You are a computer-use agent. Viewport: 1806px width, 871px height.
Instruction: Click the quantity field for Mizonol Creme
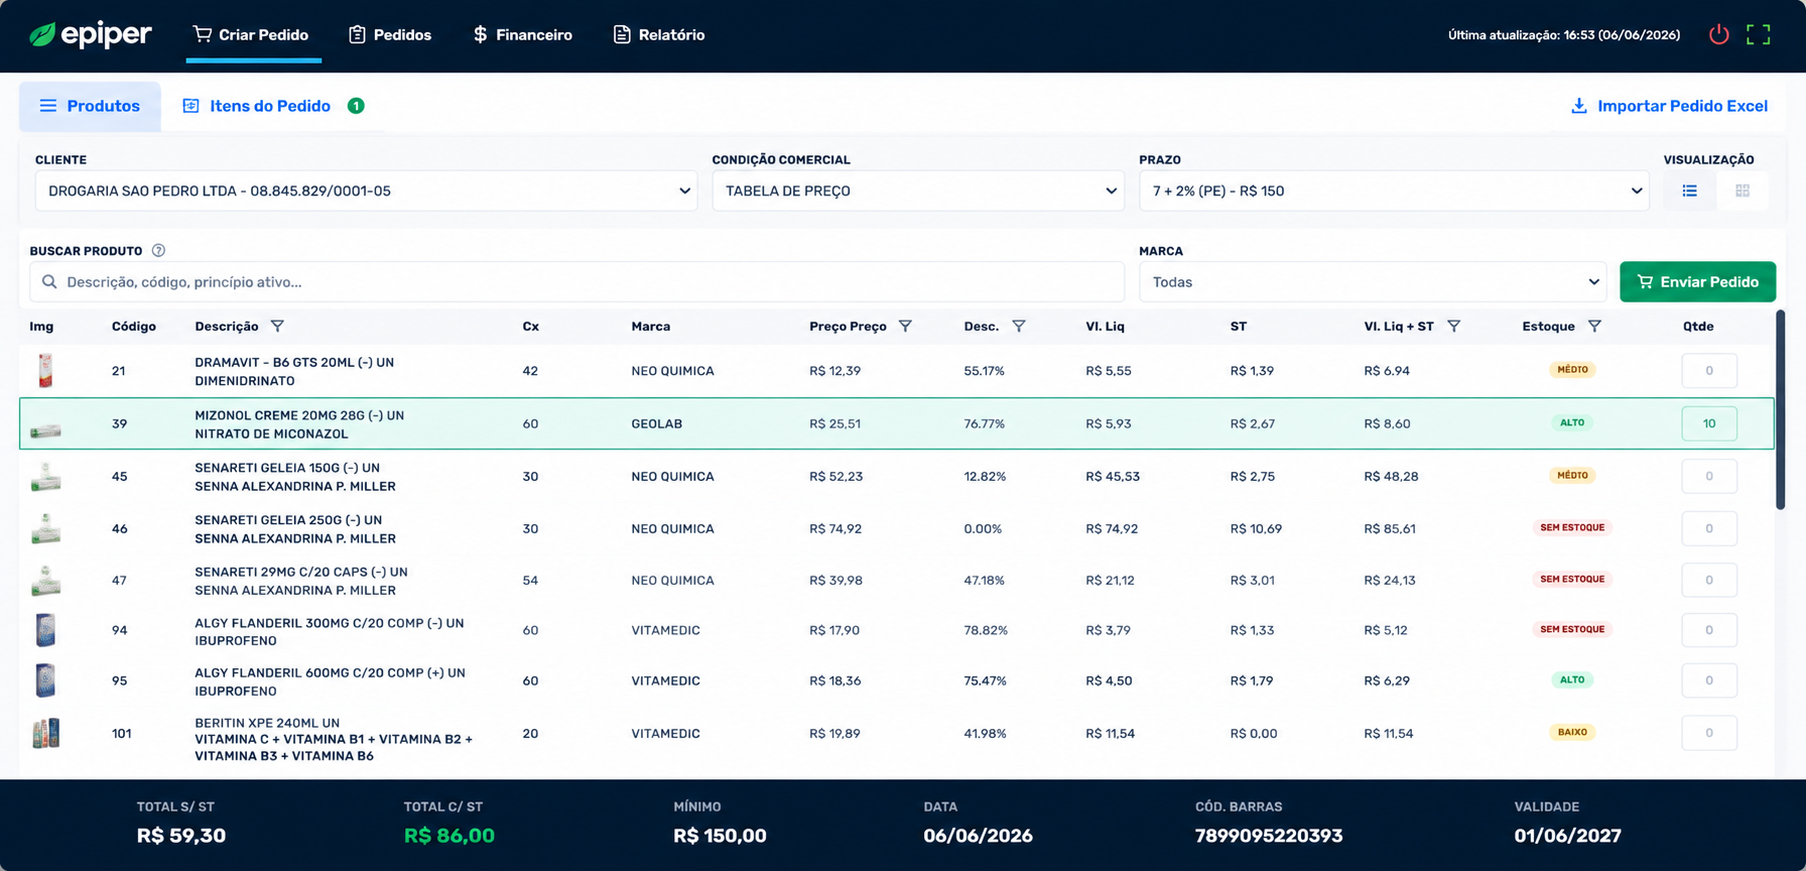click(1709, 424)
